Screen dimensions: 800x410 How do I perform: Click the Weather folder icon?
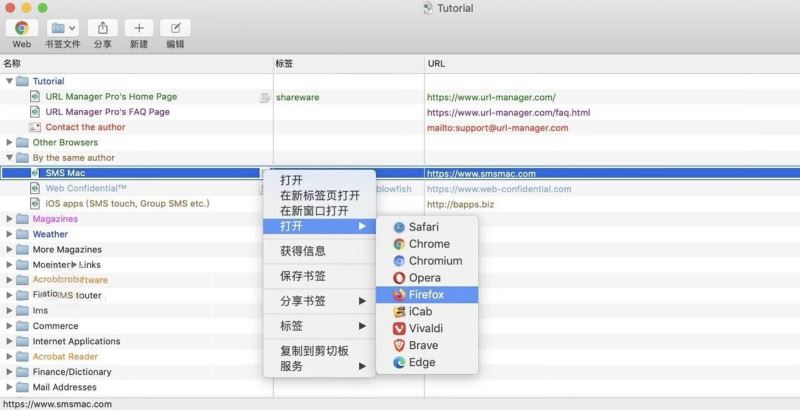(22, 234)
